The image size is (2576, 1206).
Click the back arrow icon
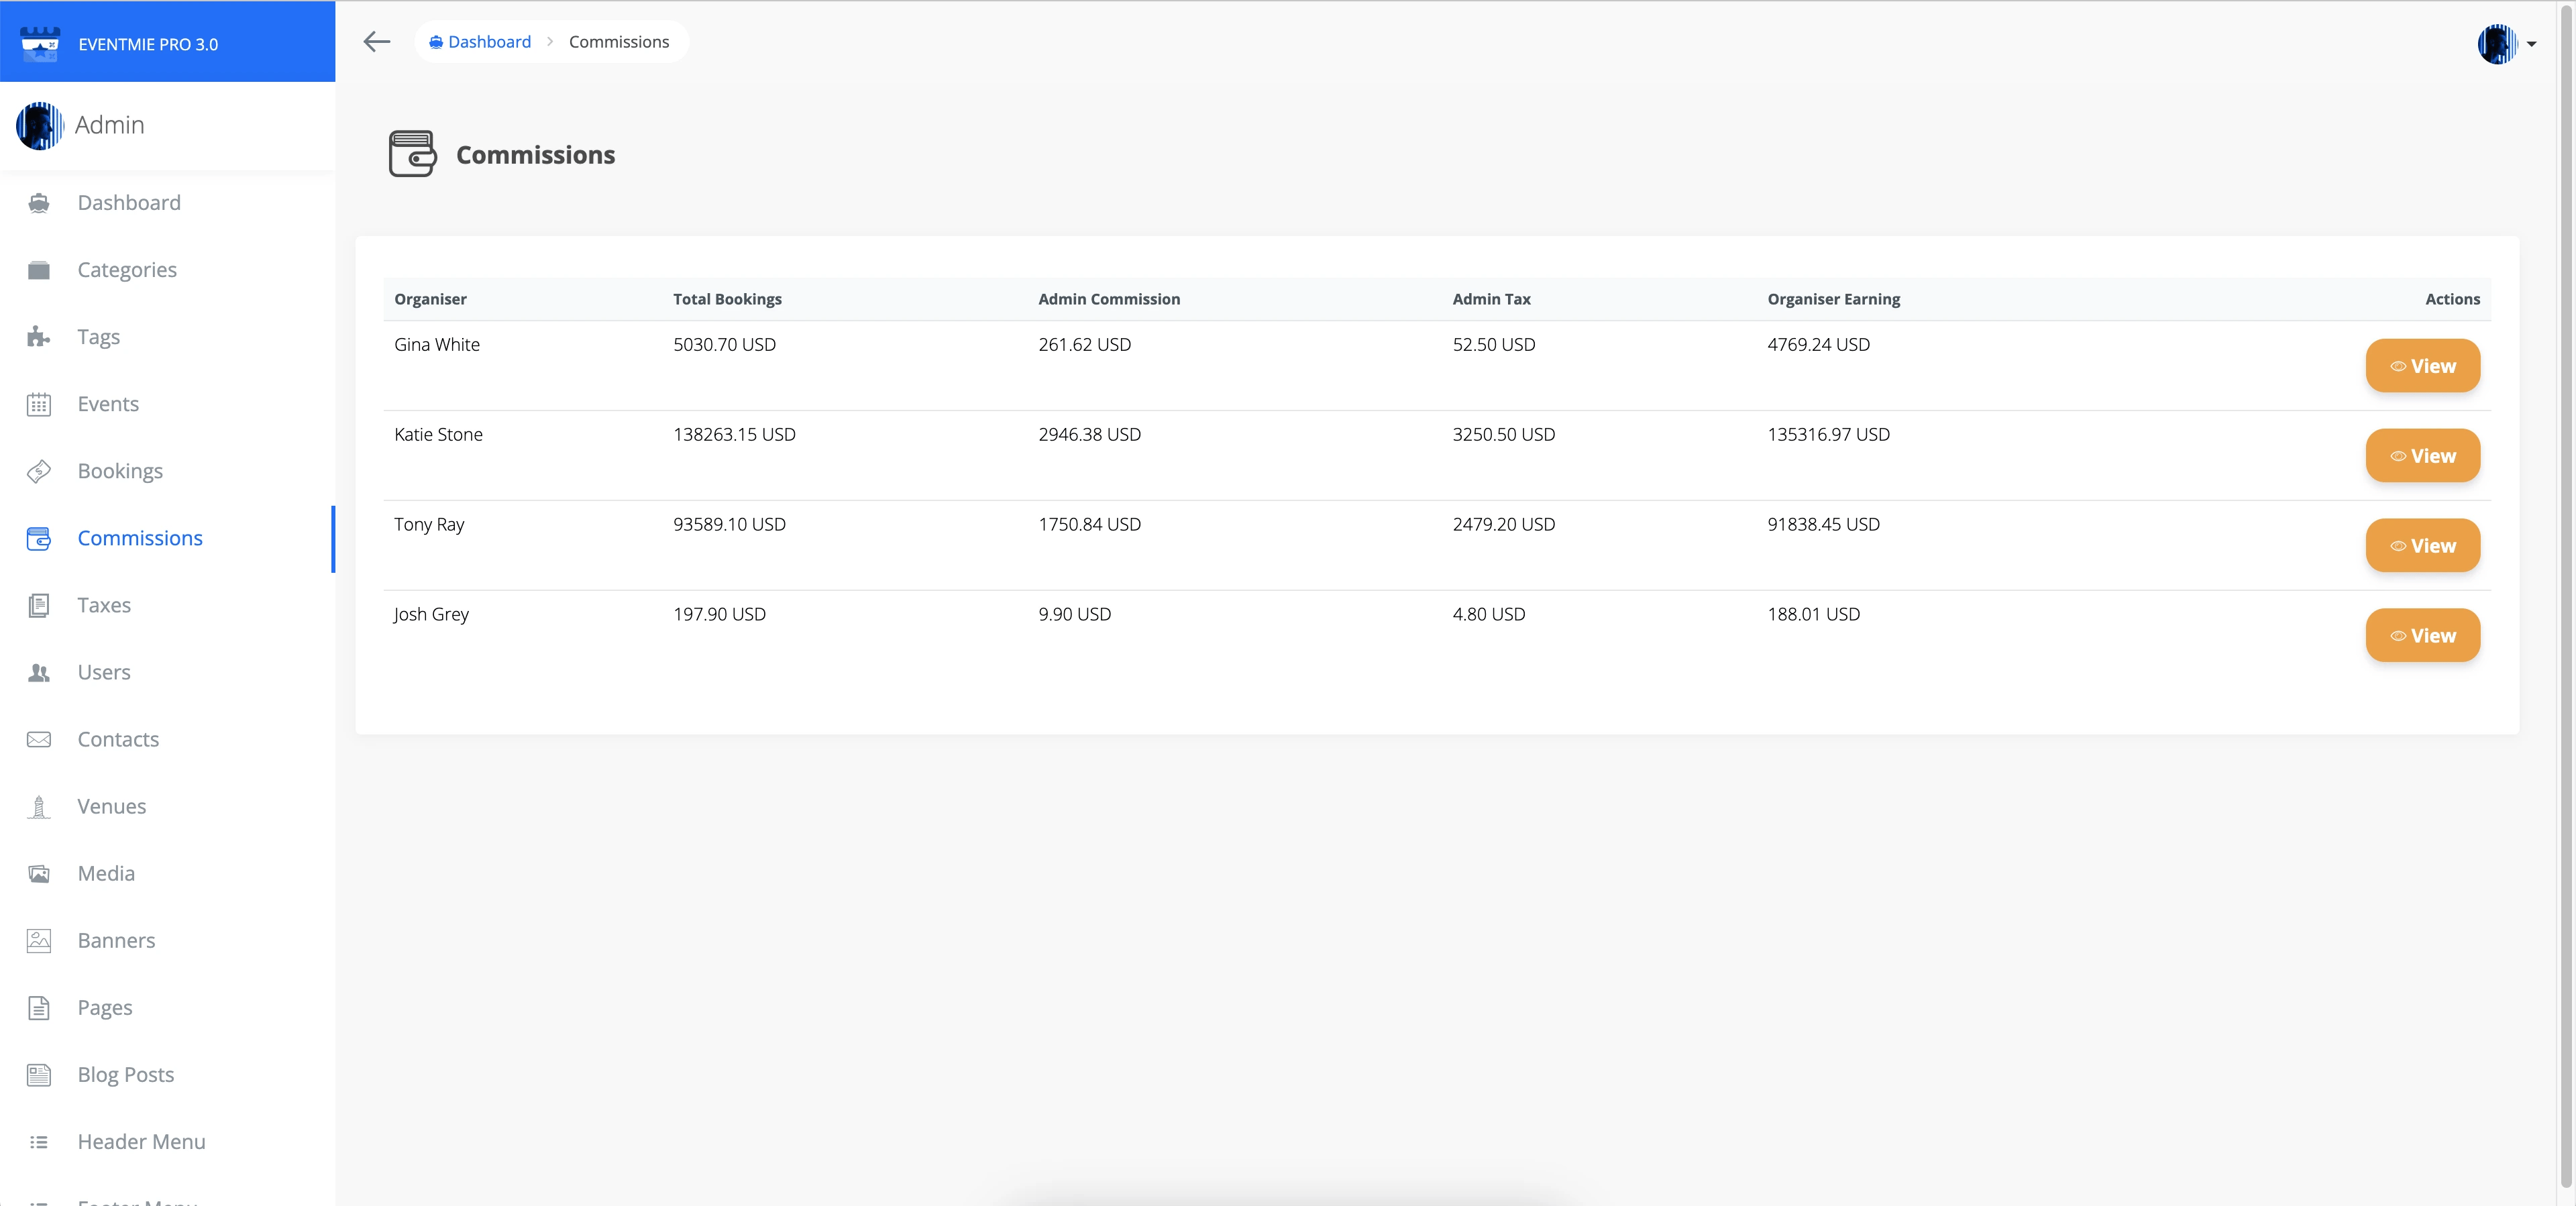[376, 42]
